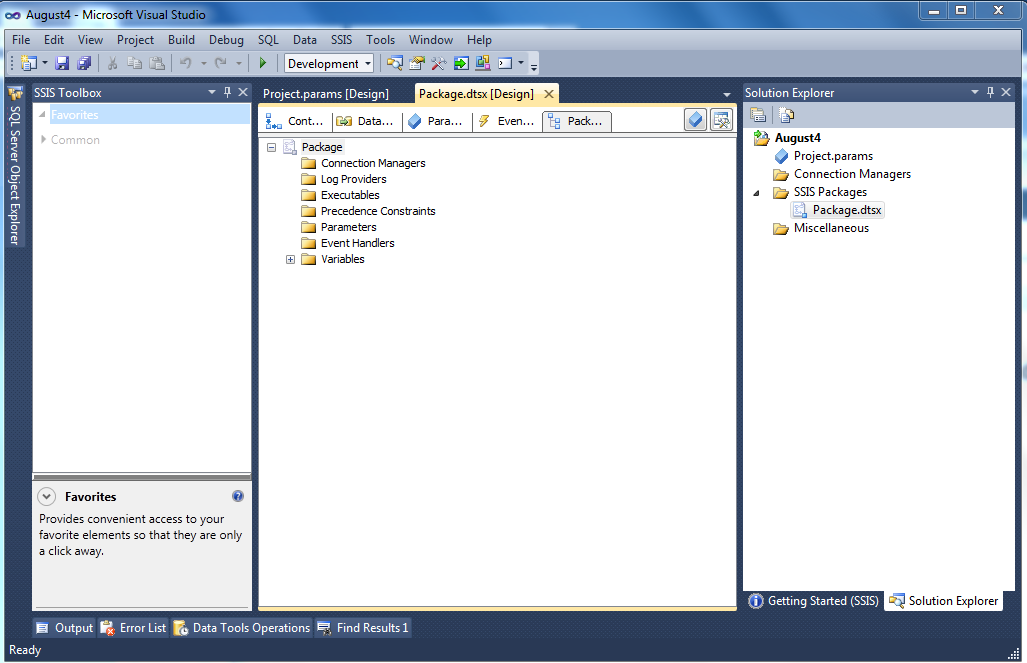Open the Output window tab
Screen dimensions: 1027x663
coord(65,628)
